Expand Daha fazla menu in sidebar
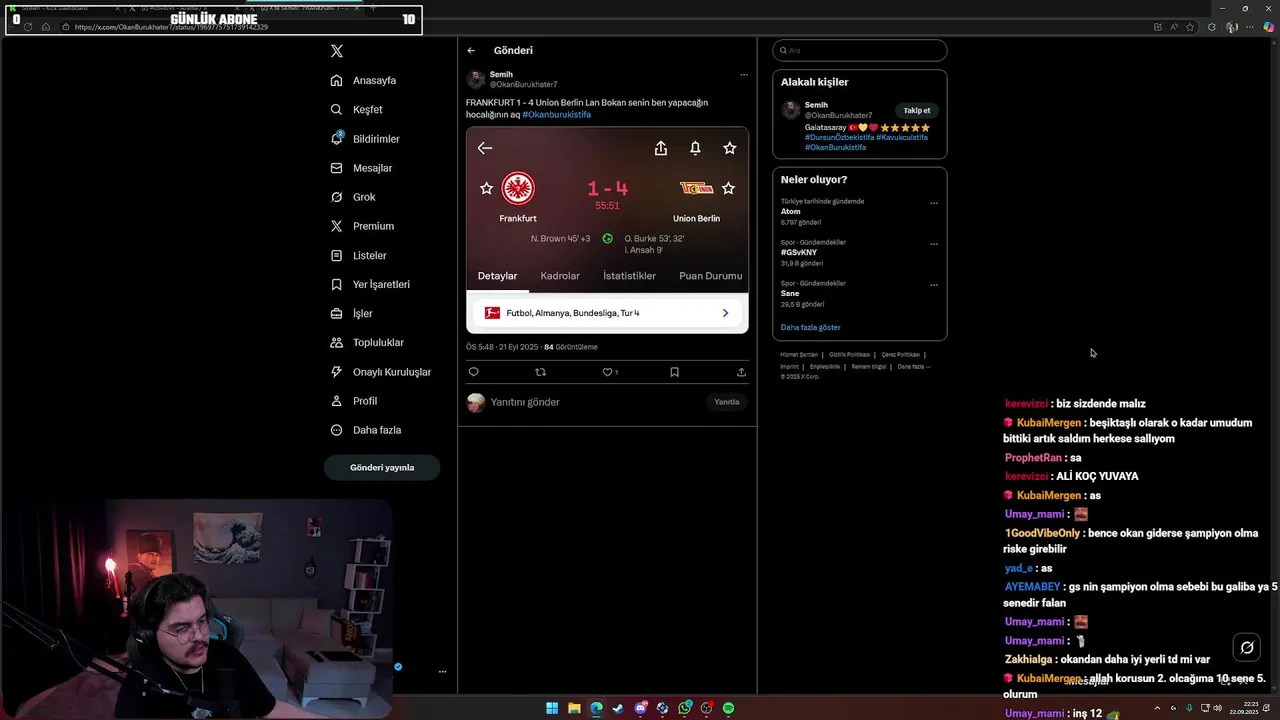 tap(366, 430)
